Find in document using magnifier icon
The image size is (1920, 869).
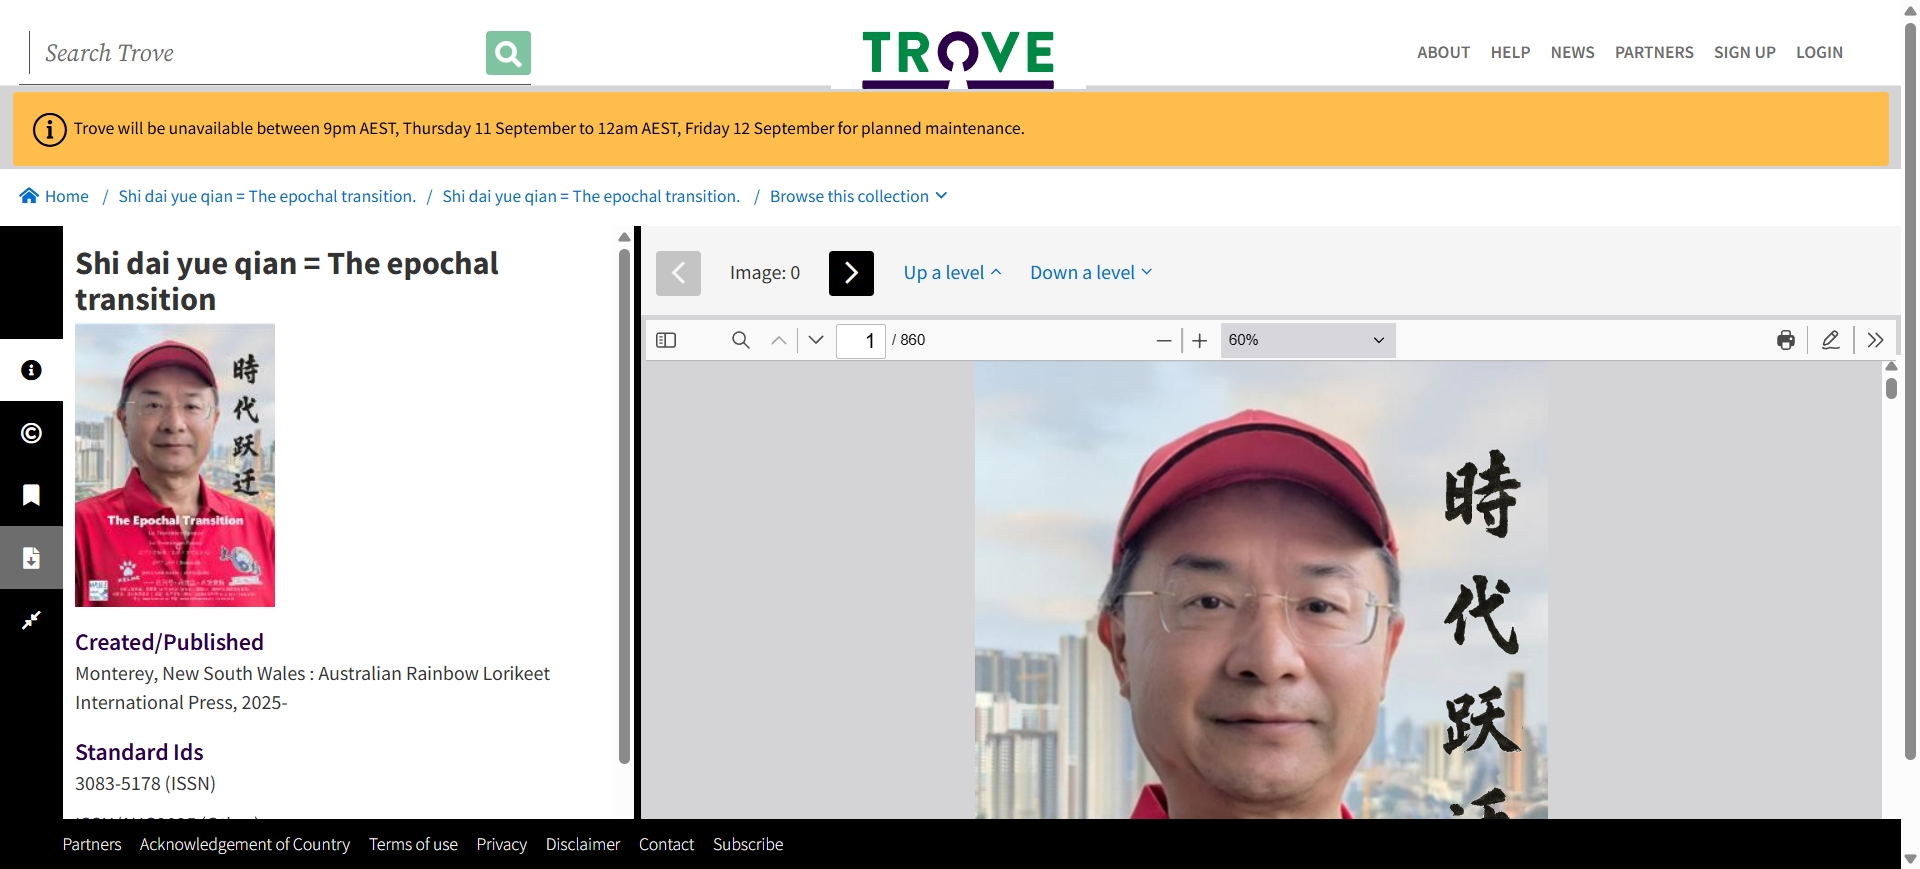tap(740, 340)
